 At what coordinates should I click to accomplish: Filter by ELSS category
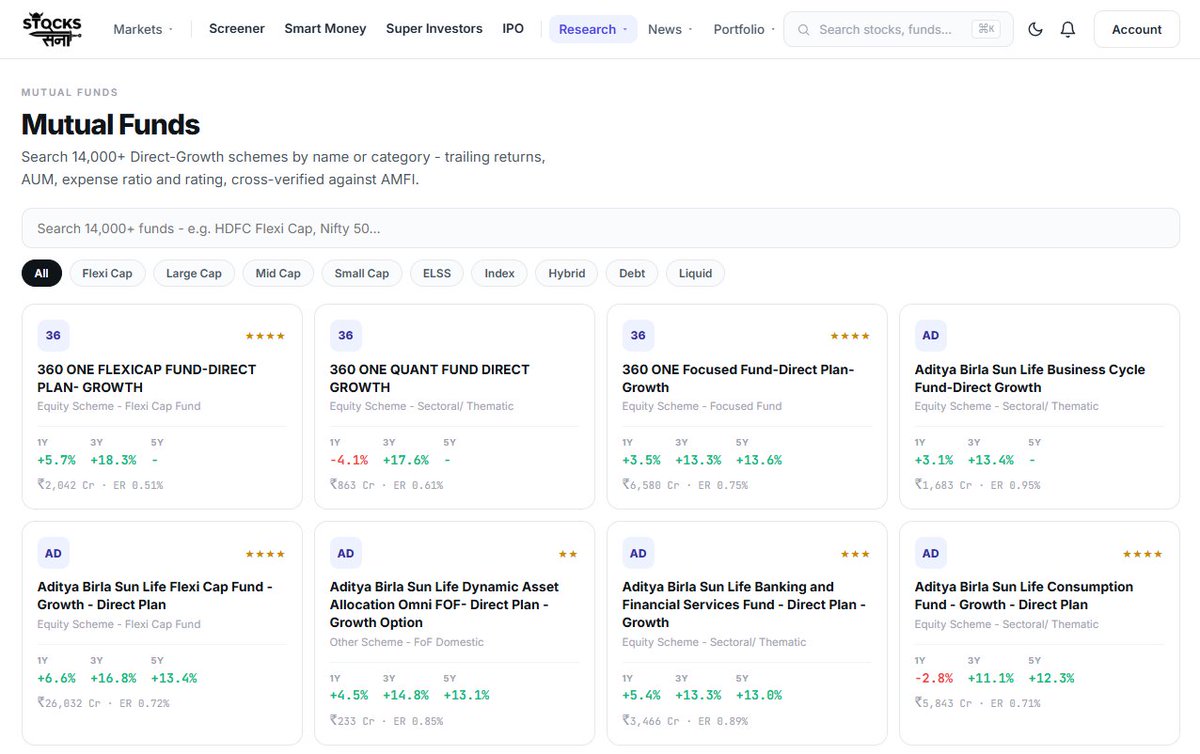point(437,273)
